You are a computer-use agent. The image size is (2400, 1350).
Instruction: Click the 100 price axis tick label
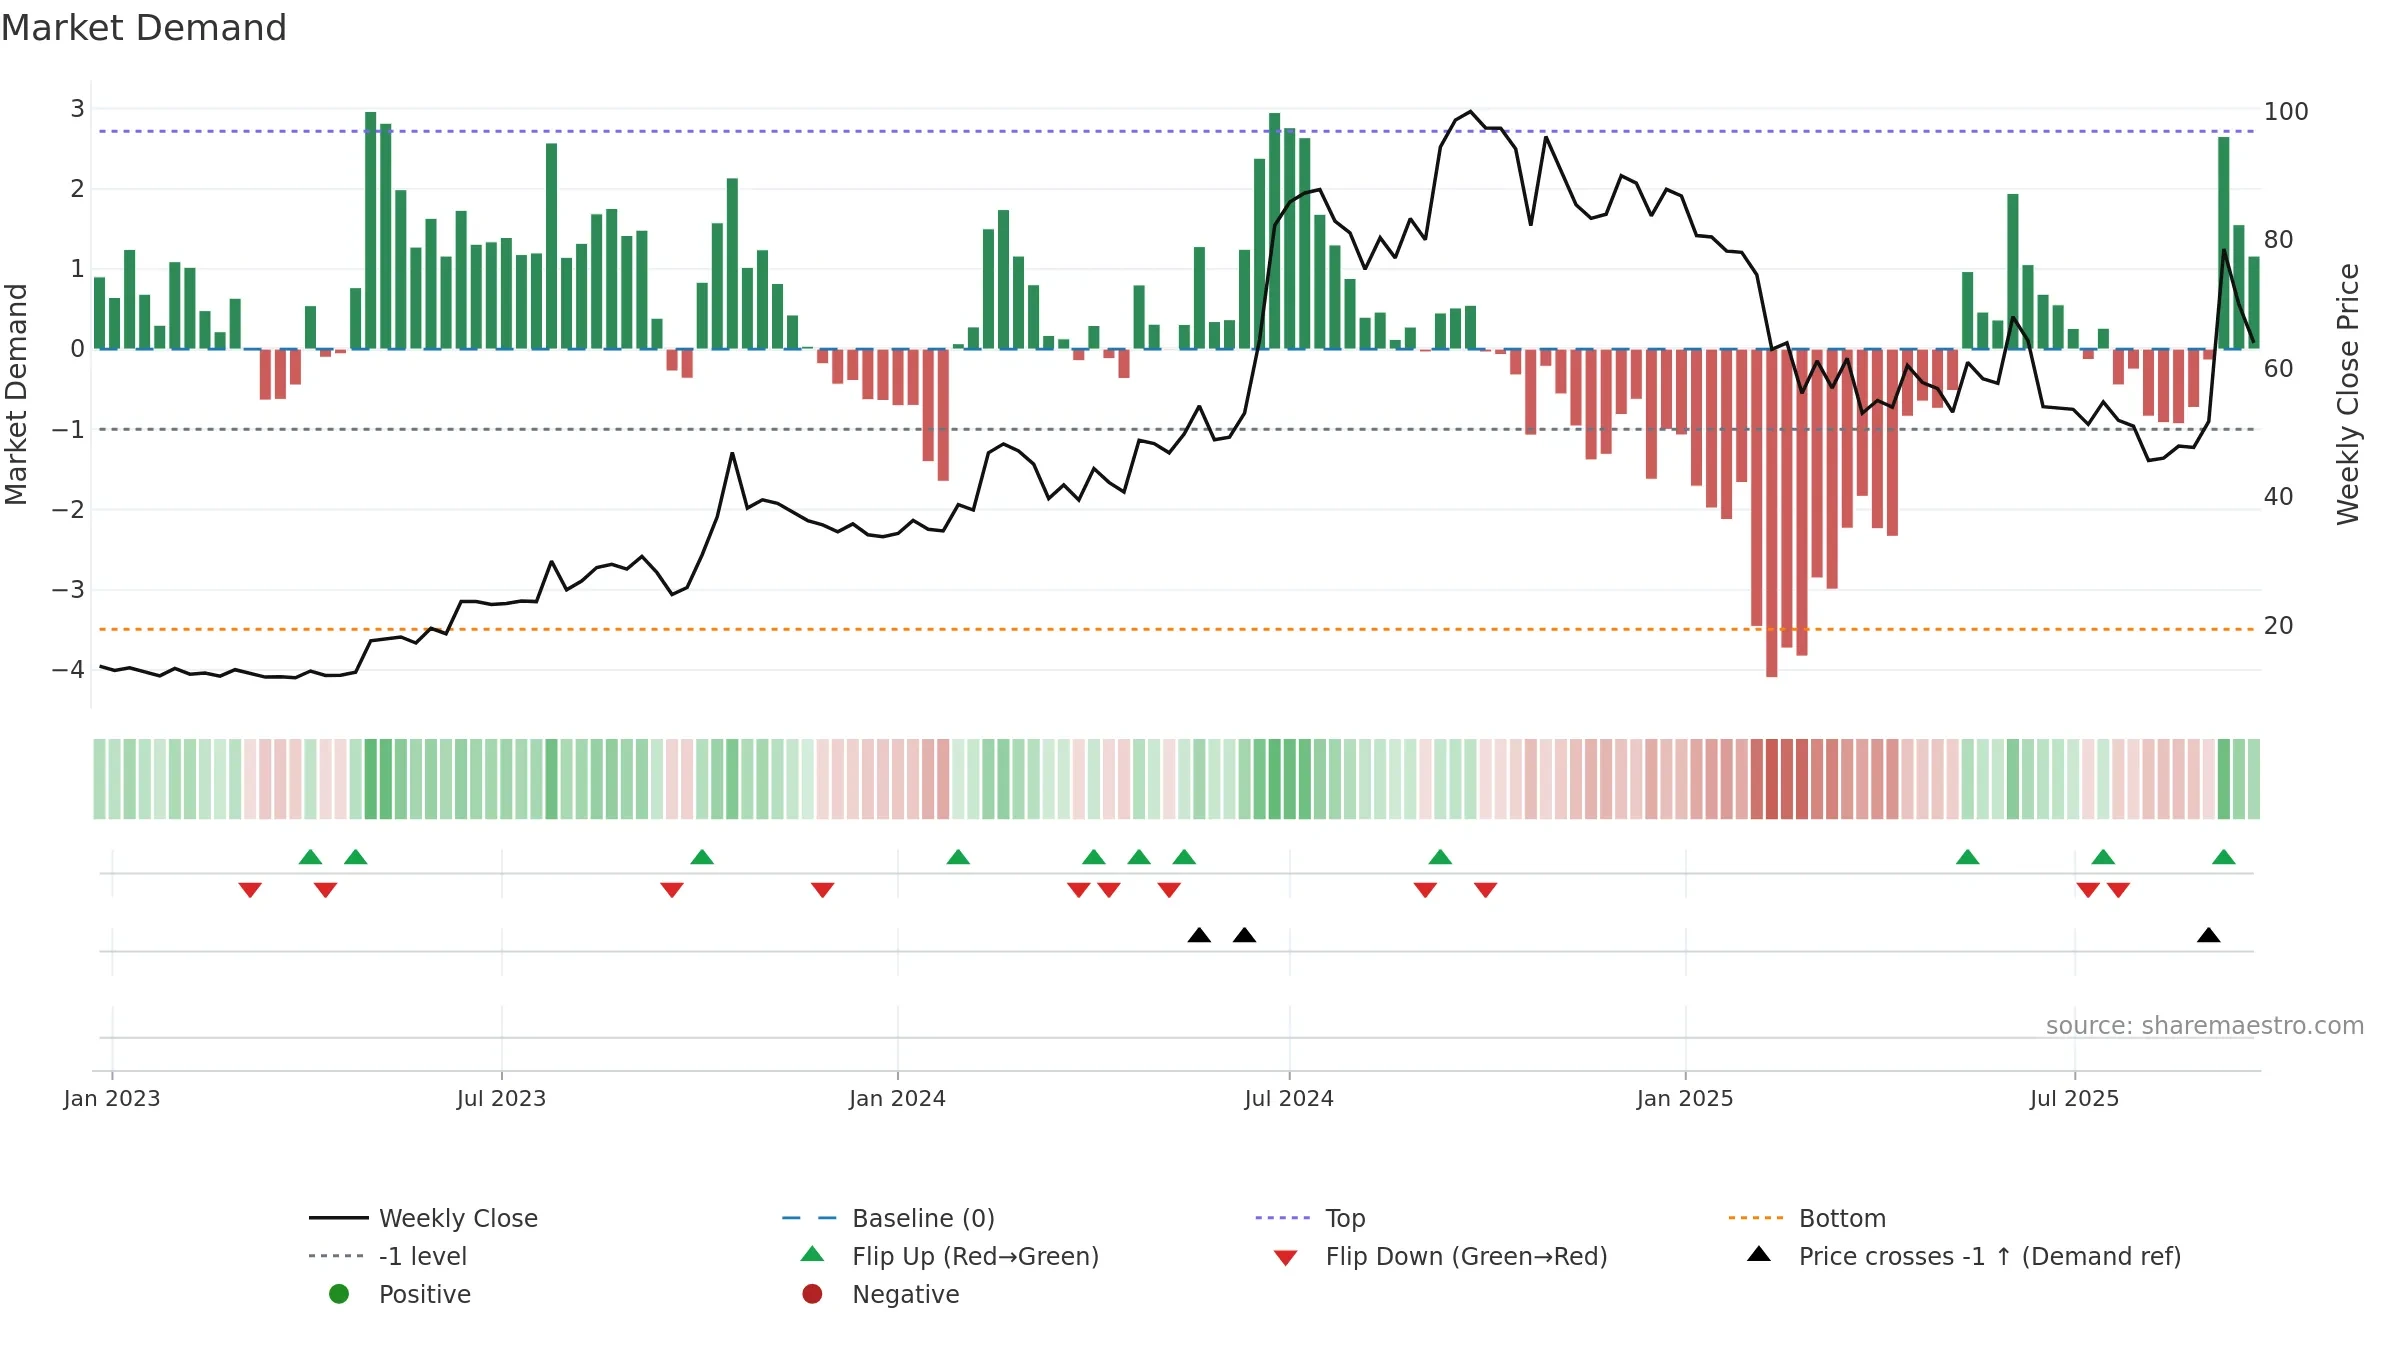click(2286, 111)
